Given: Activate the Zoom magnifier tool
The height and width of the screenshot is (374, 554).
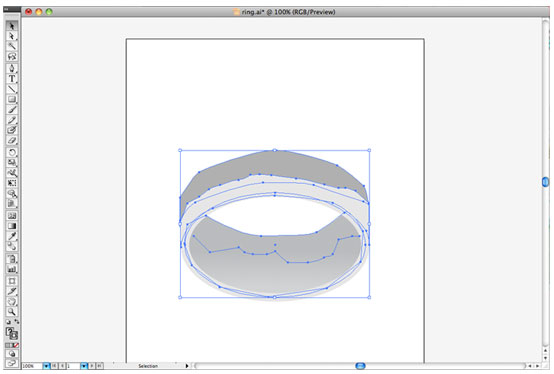Looking at the screenshot, I should [12, 311].
